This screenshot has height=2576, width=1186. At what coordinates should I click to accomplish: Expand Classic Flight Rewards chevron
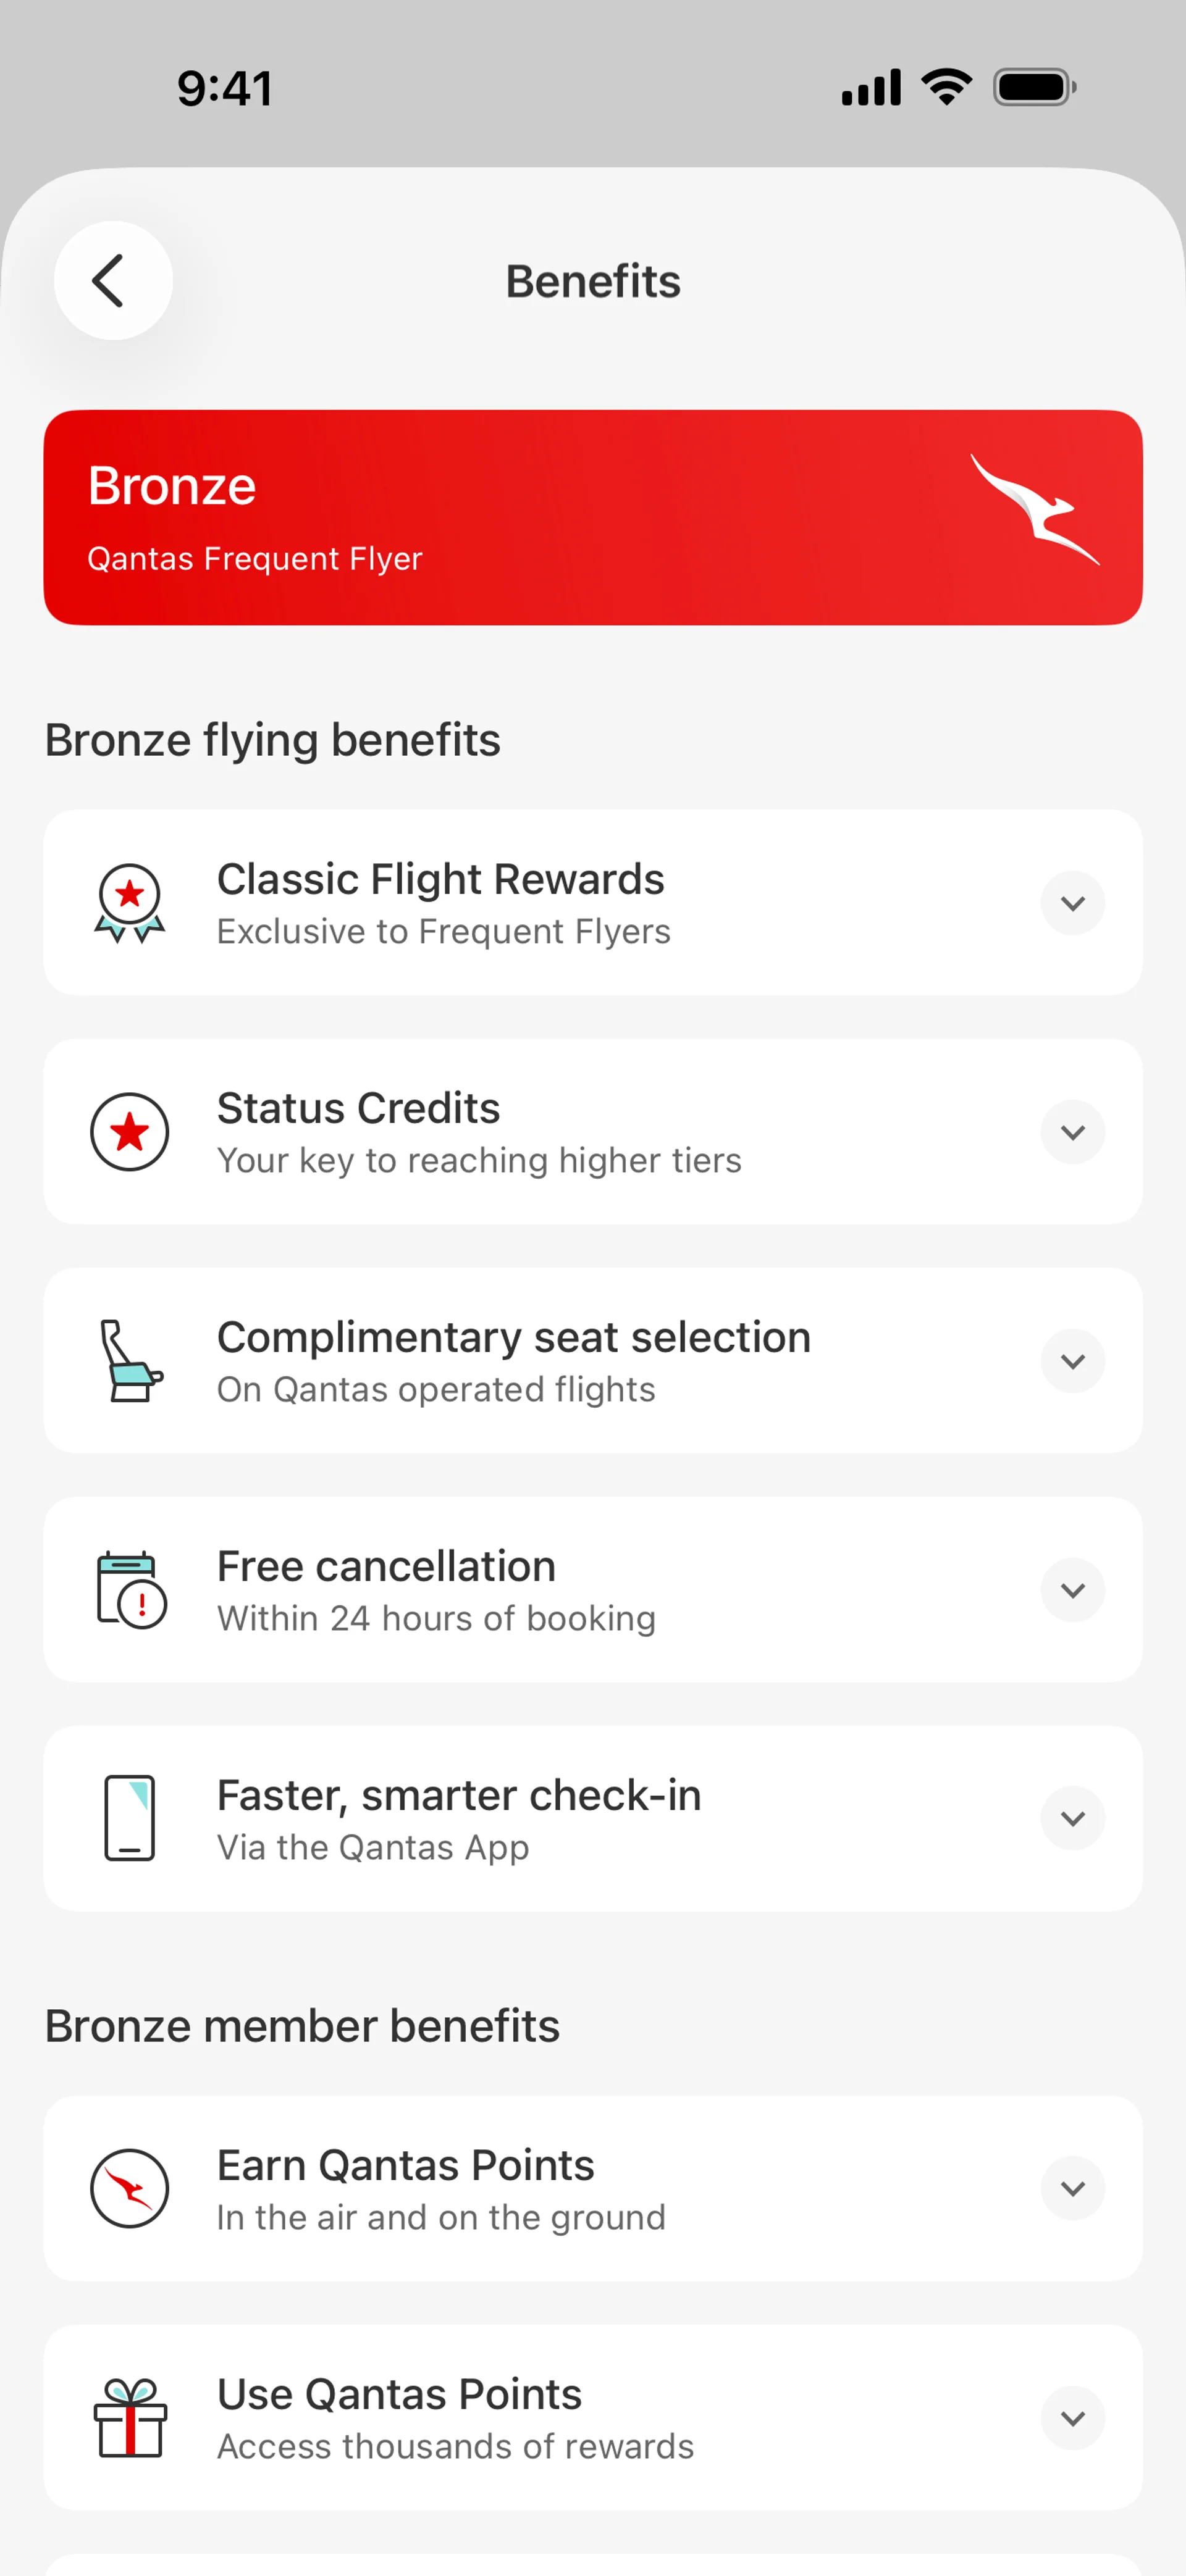(x=1072, y=903)
